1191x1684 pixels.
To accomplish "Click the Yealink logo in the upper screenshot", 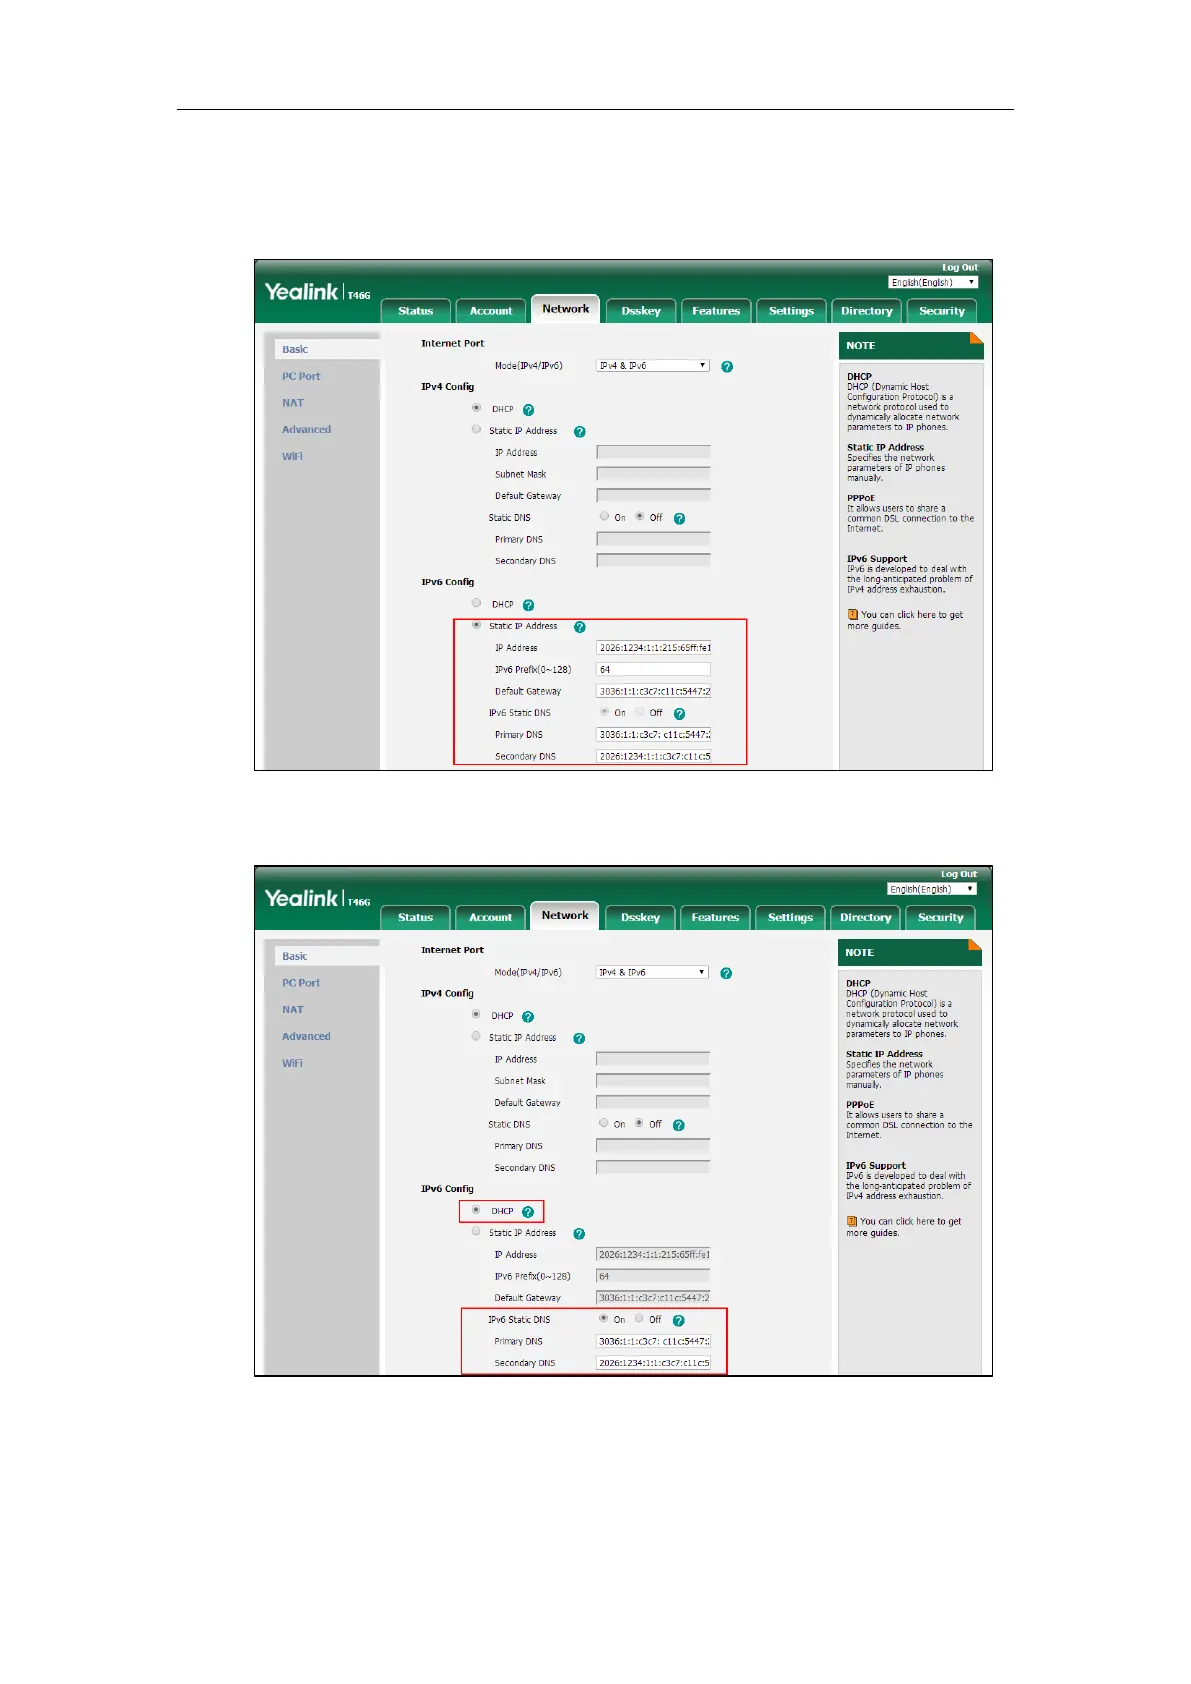I will pos(302,292).
